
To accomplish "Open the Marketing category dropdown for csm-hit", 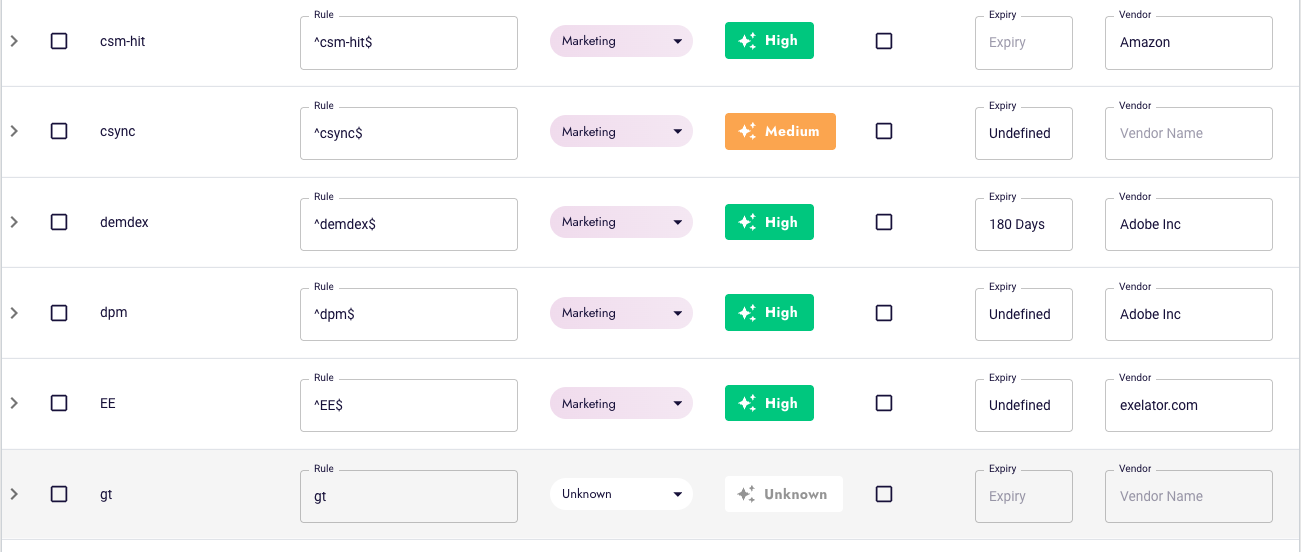I will click(x=621, y=41).
